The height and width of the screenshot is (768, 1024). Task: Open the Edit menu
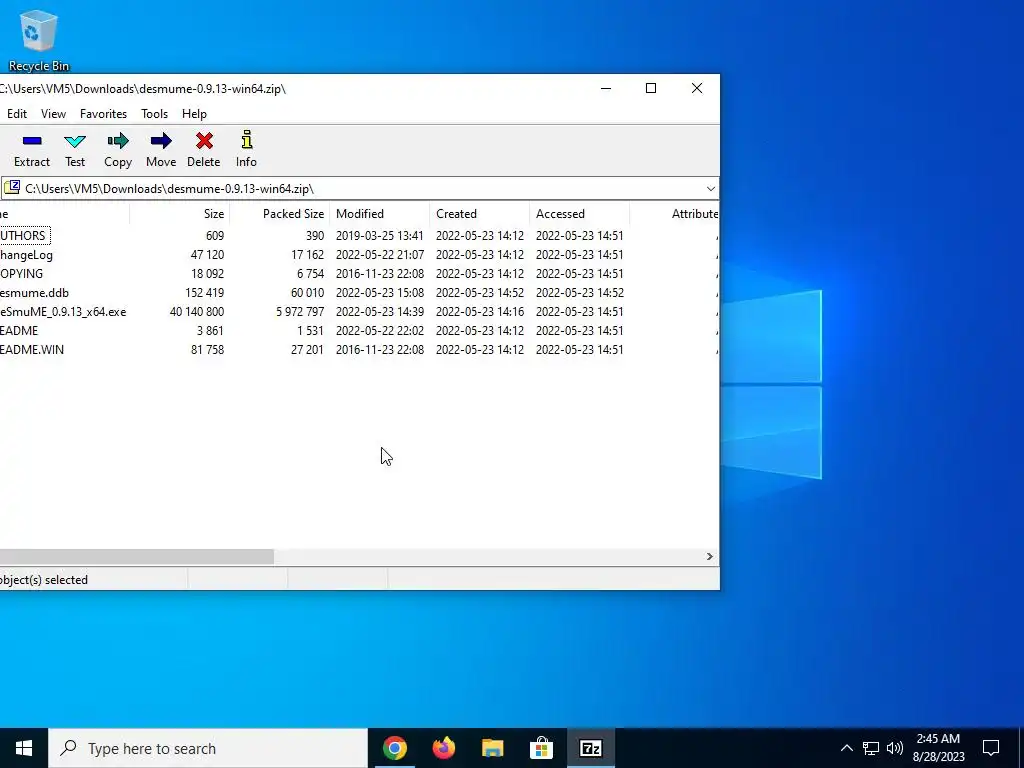tap(17, 114)
